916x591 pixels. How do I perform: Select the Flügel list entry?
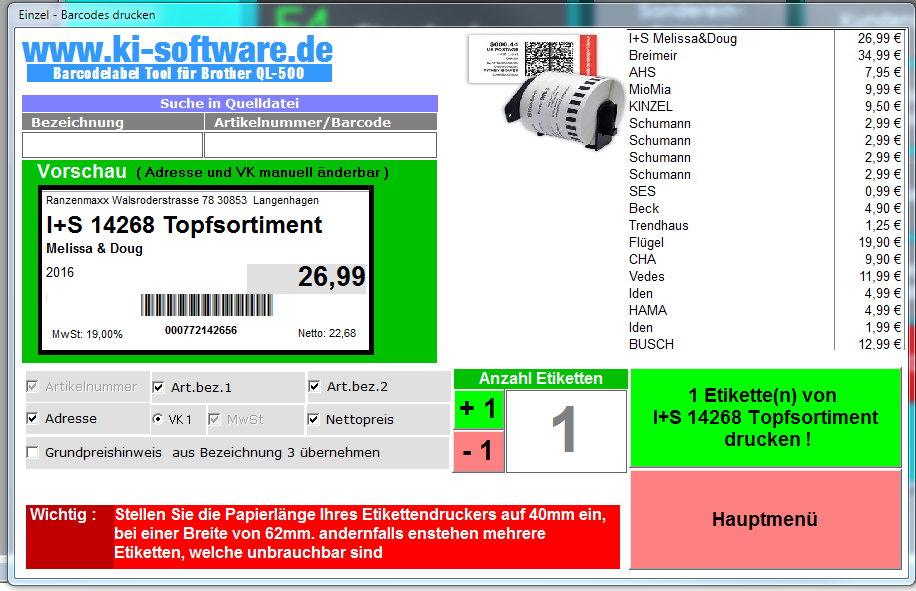(x=765, y=242)
